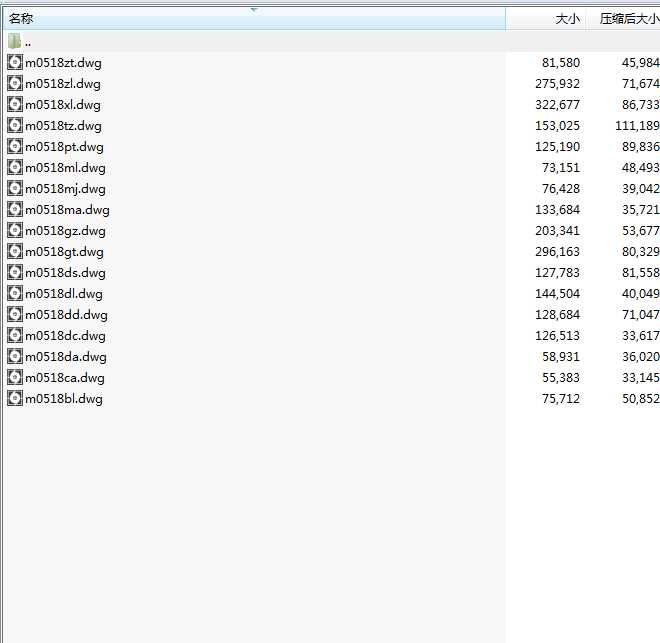Sort by the 压缩后大小 column header
This screenshot has height=643, width=660.
point(623,19)
